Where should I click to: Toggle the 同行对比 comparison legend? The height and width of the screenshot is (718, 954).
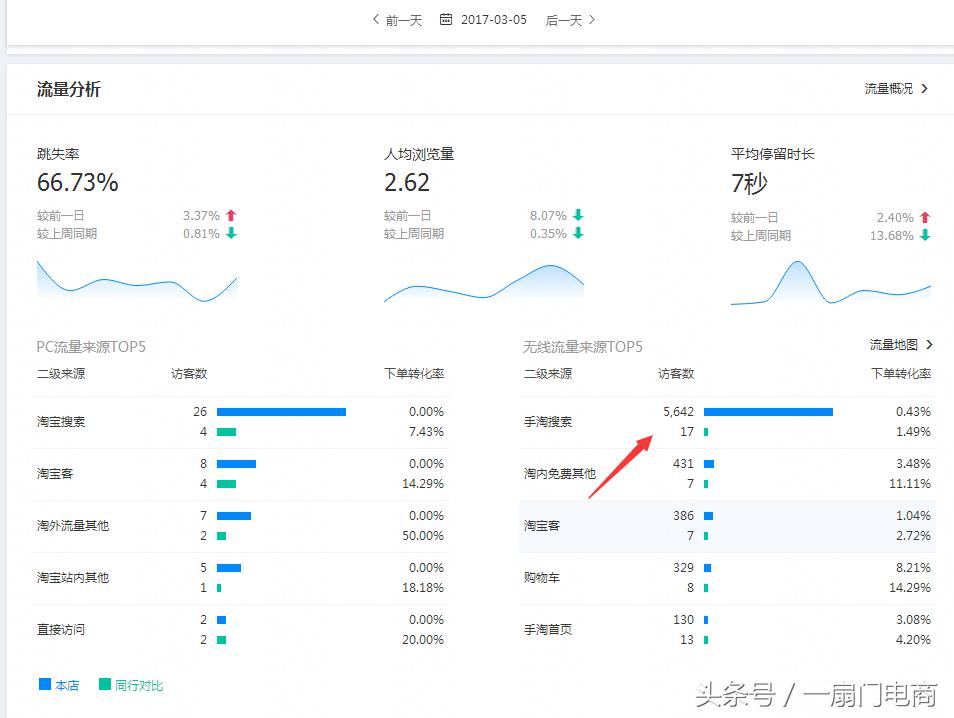click(124, 684)
